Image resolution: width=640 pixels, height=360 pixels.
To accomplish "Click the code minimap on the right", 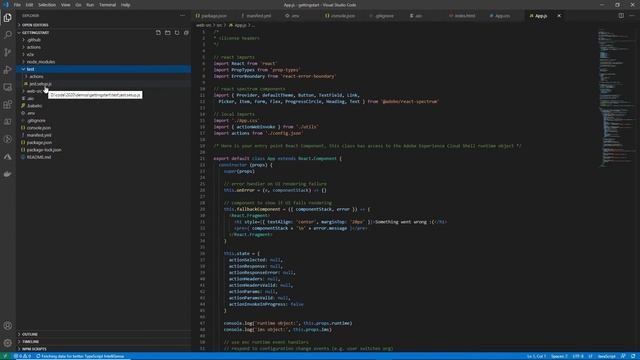I will click(617, 98).
